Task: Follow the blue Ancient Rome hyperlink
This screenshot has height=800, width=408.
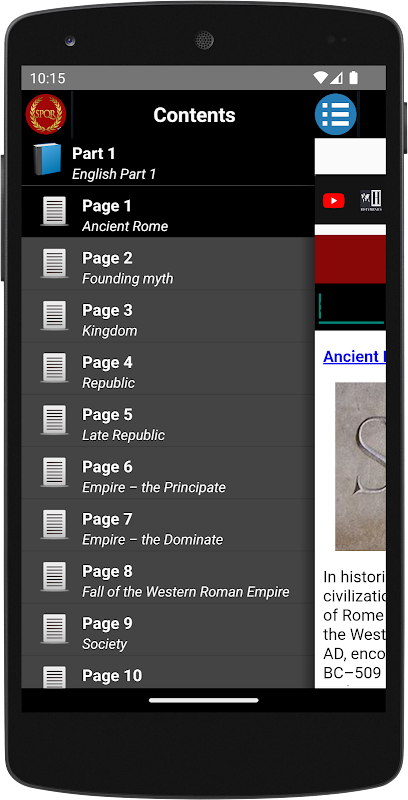Action: pyautogui.click(x=354, y=356)
